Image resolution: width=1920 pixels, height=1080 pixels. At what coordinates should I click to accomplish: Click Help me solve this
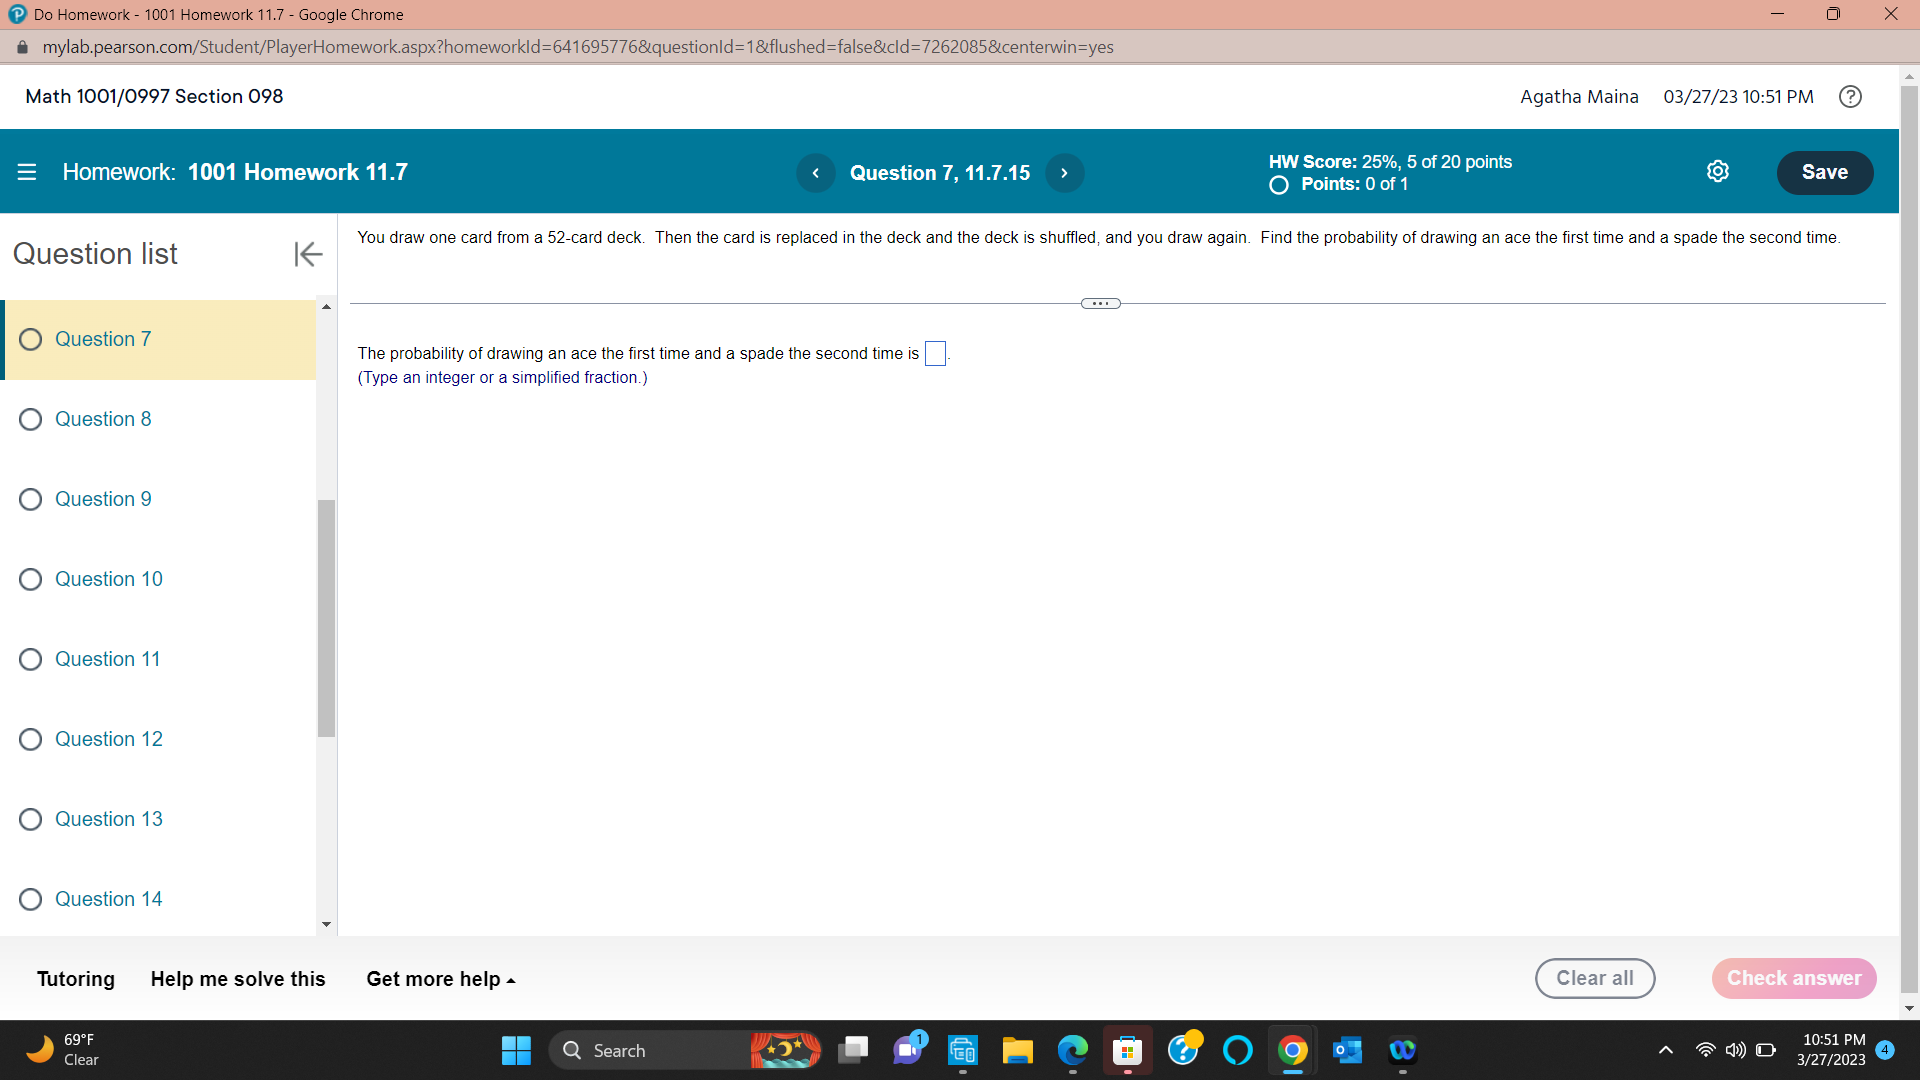(238, 979)
